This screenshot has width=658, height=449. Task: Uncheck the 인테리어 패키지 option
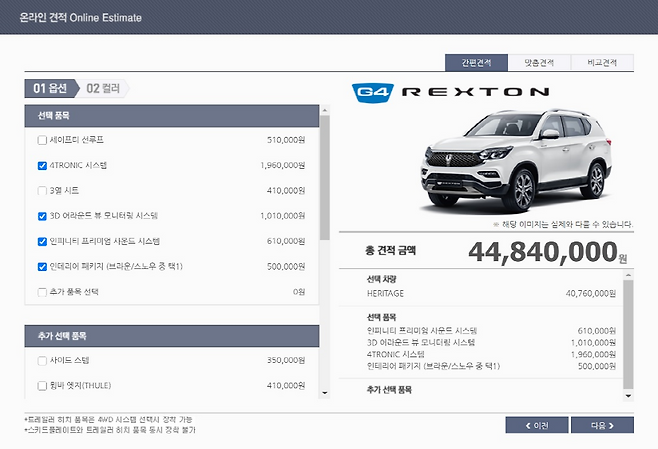(x=42, y=266)
